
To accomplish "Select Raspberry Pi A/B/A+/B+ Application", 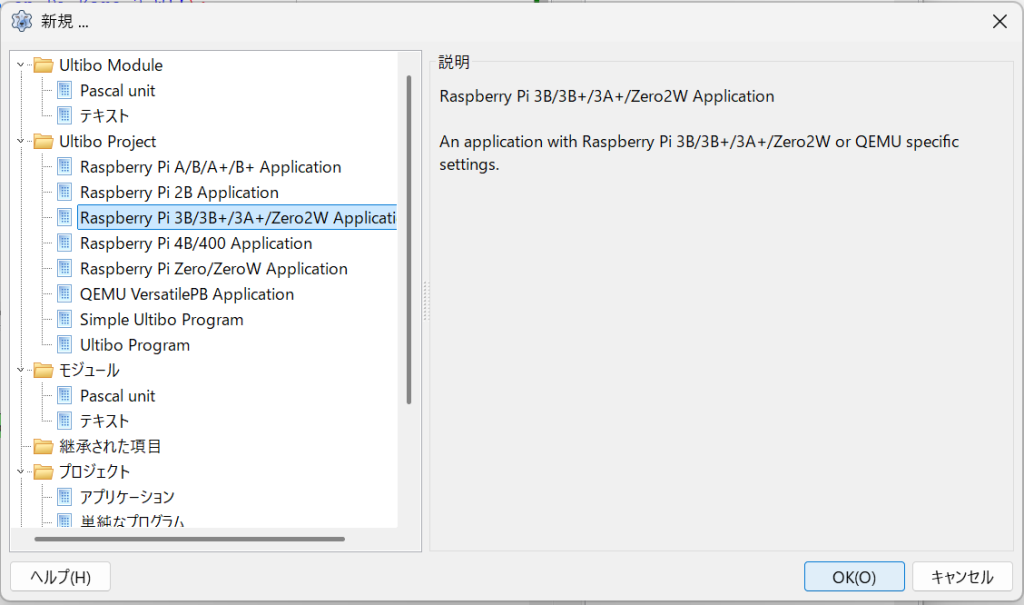I will [x=210, y=167].
